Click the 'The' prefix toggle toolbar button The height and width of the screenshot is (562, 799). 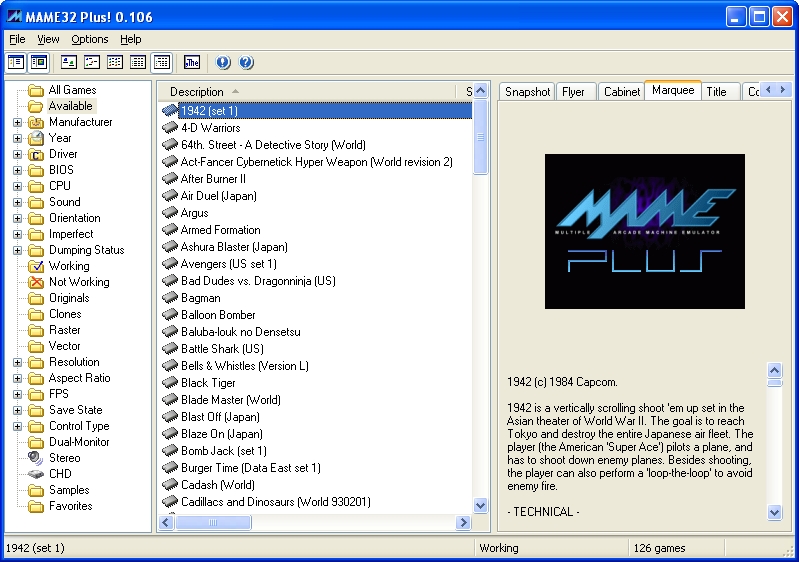(191, 62)
